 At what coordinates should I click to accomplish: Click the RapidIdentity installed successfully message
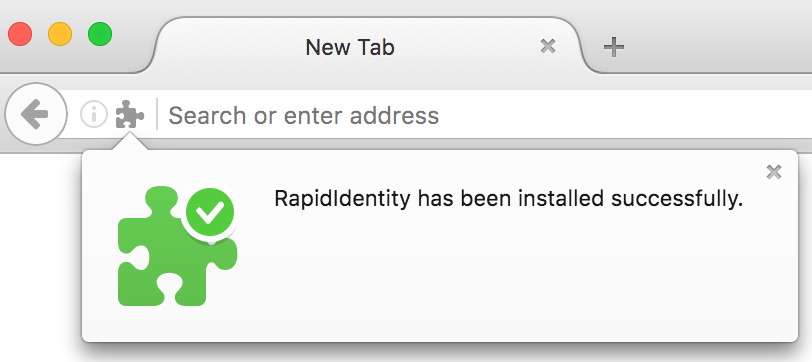coord(509,199)
